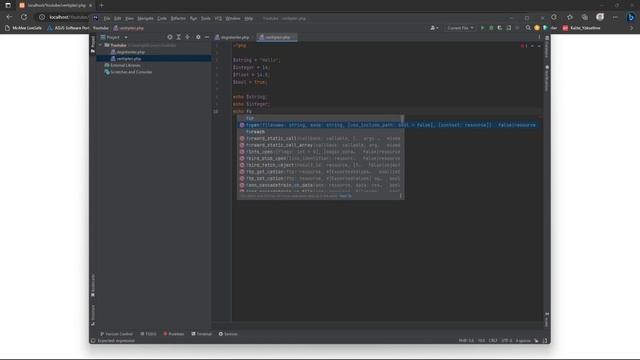Click the error indicator in editor corner
The width and height of the screenshot is (640, 360).
click(524, 46)
